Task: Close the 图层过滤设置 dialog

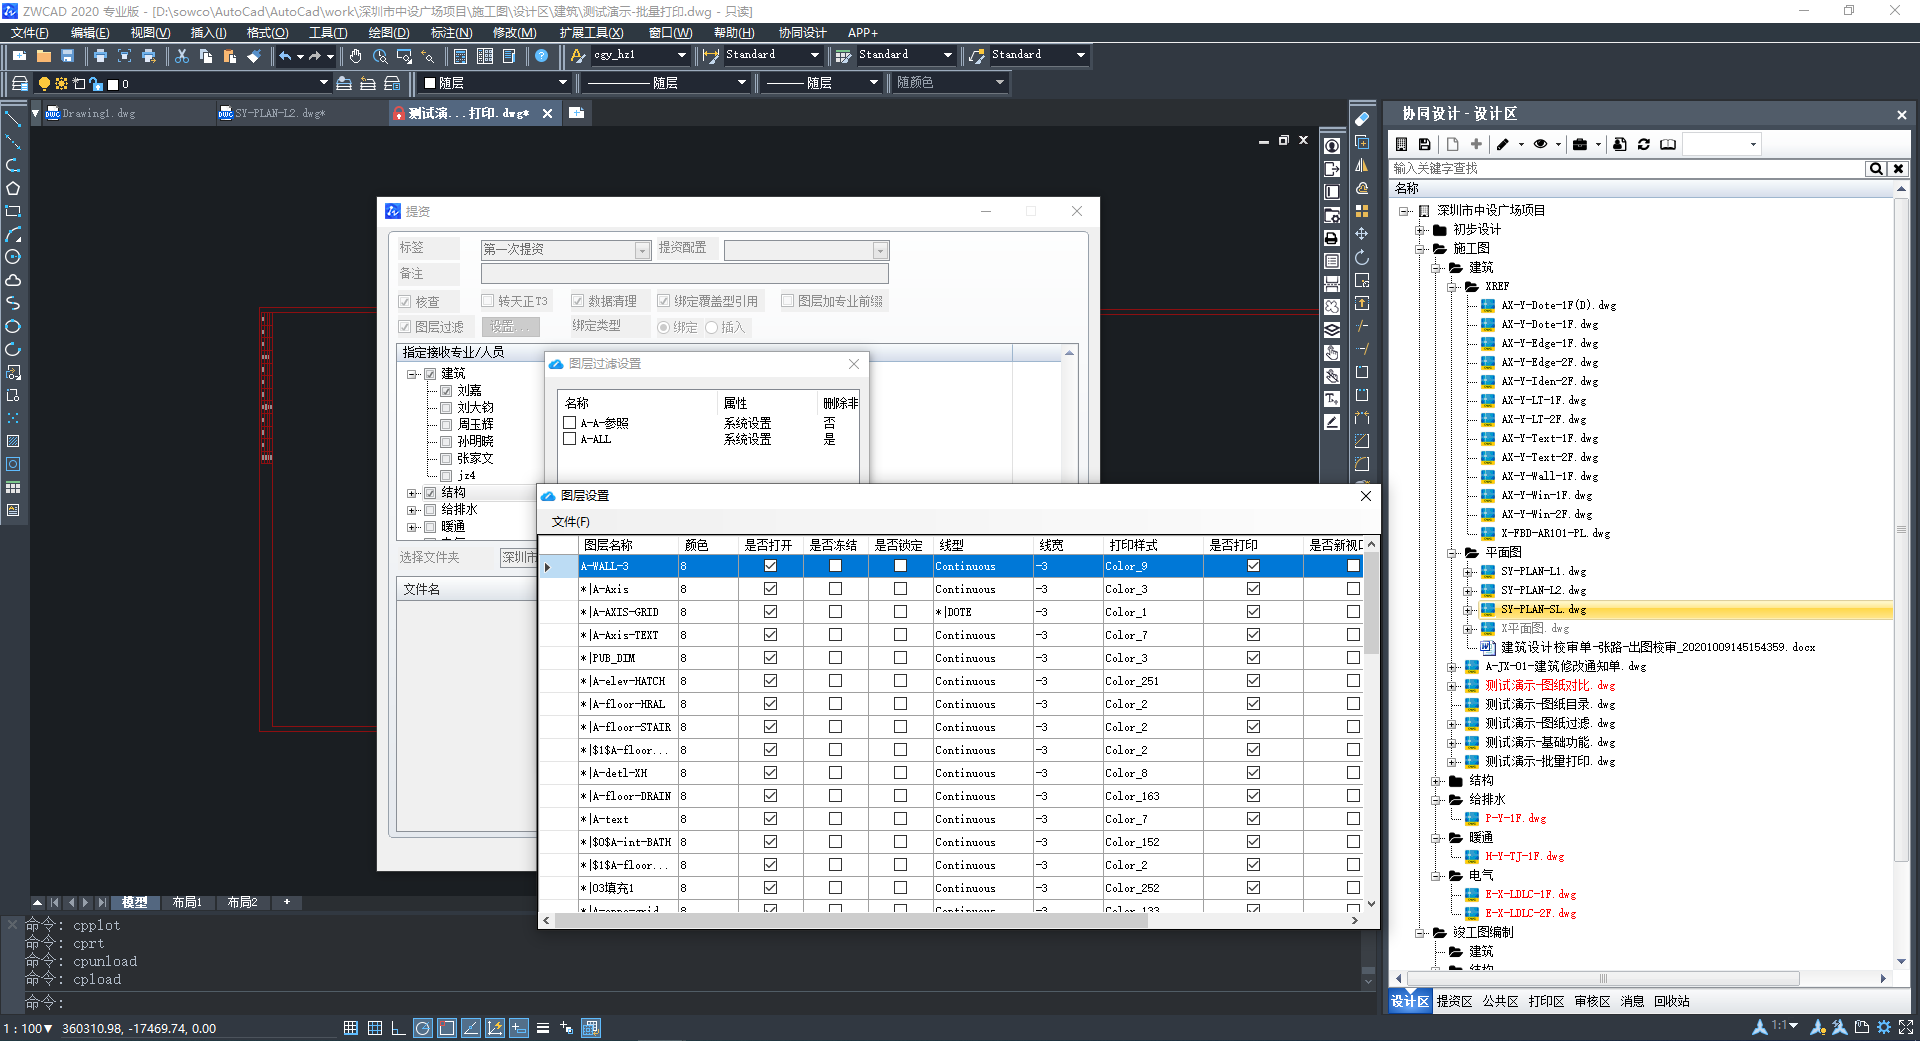Action: [x=854, y=364]
